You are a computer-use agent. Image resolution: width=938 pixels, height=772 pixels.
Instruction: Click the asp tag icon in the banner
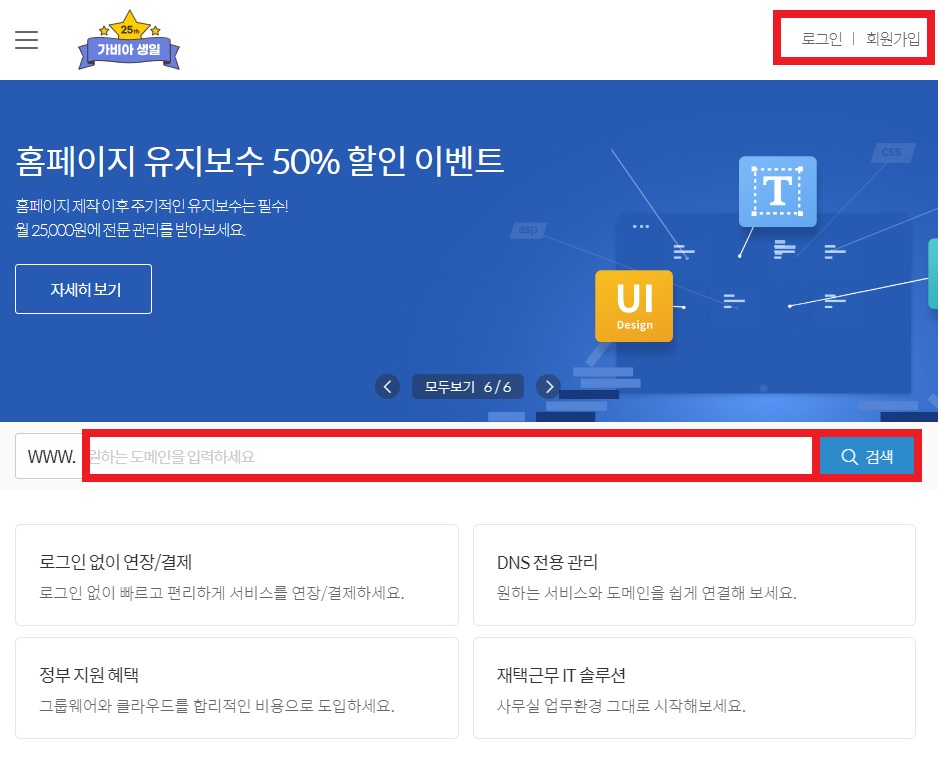click(x=530, y=229)
